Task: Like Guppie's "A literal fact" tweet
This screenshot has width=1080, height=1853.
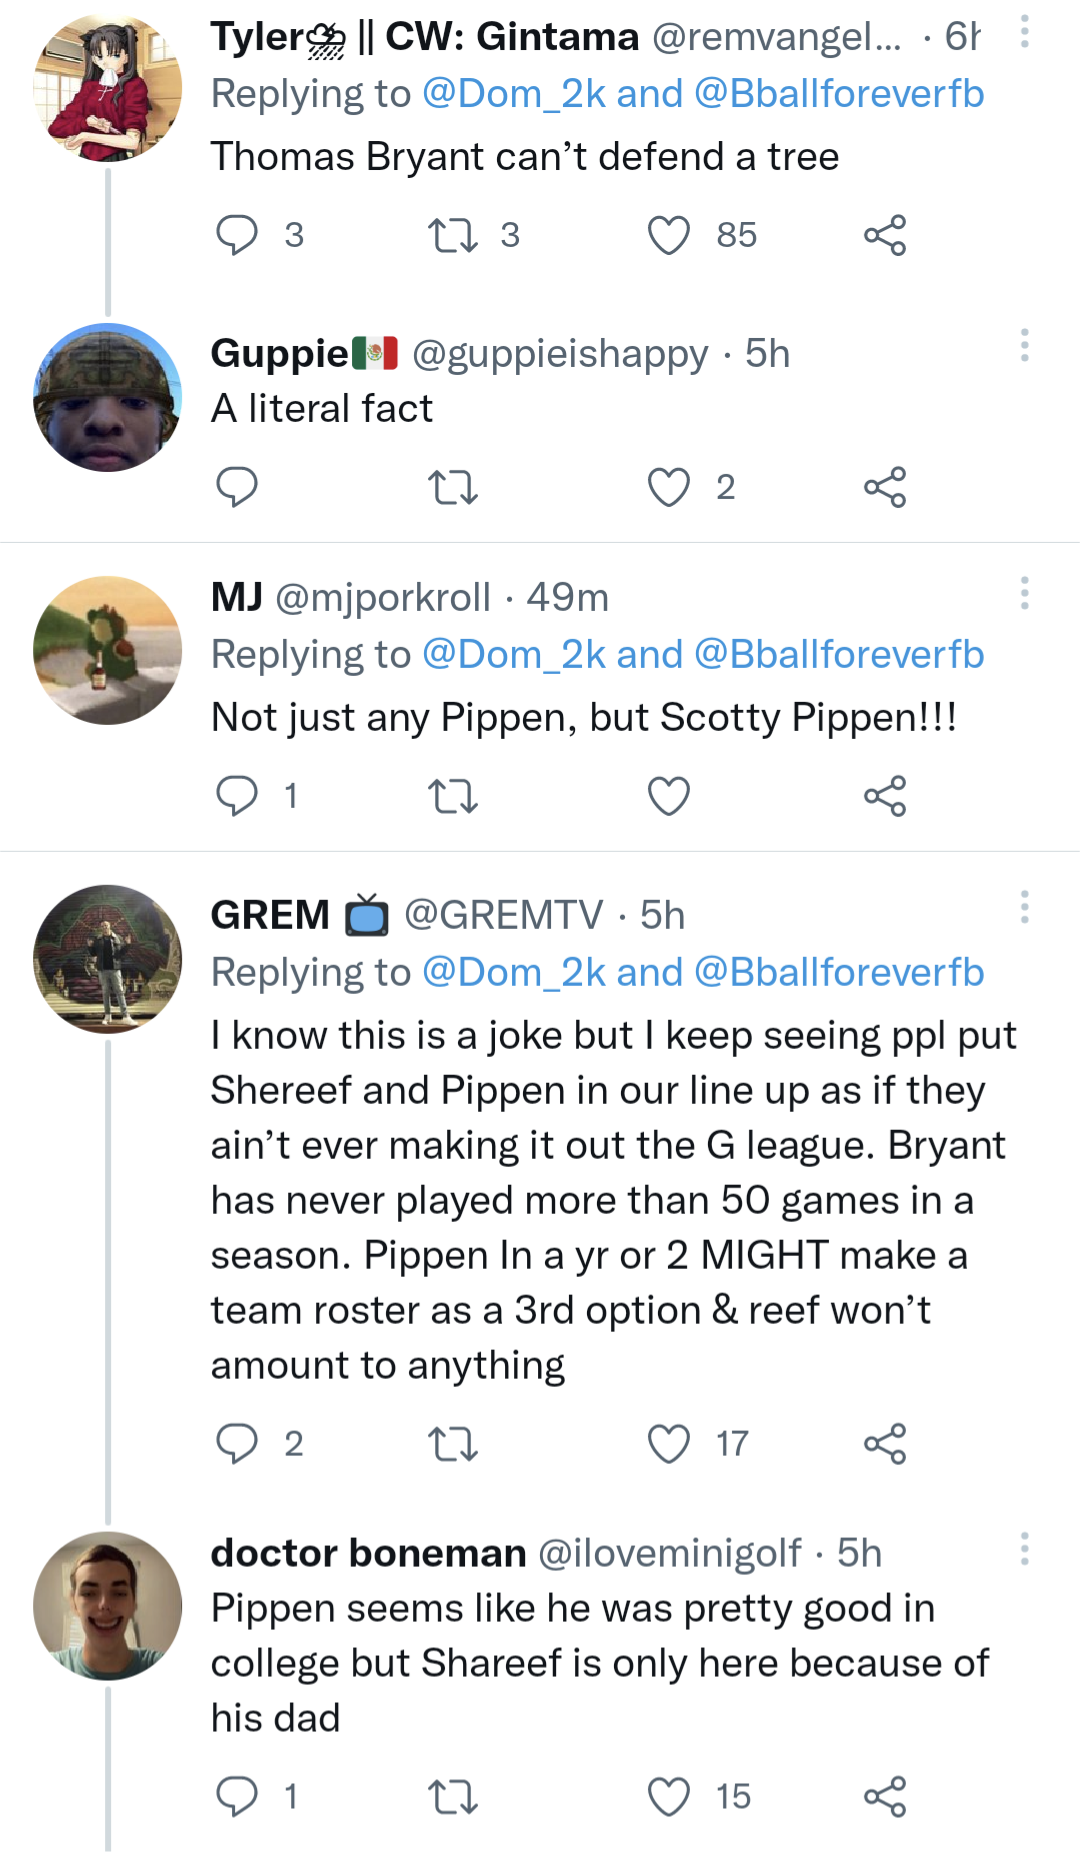Action: point(669,488)
